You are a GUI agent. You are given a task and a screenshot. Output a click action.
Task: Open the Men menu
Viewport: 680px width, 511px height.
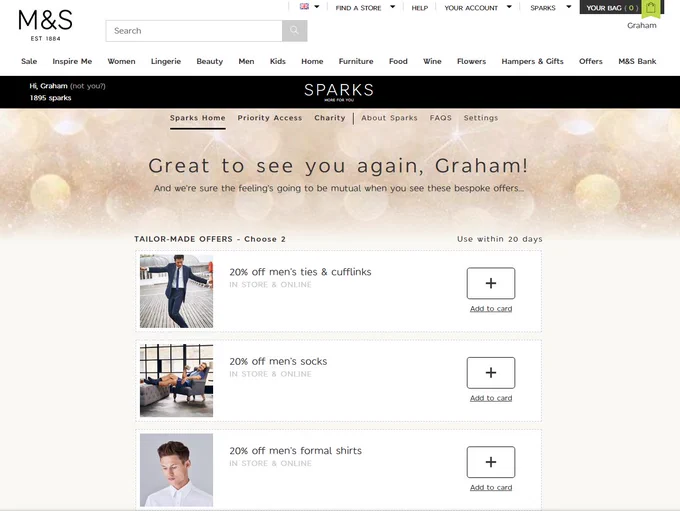(x=246, y=61)
